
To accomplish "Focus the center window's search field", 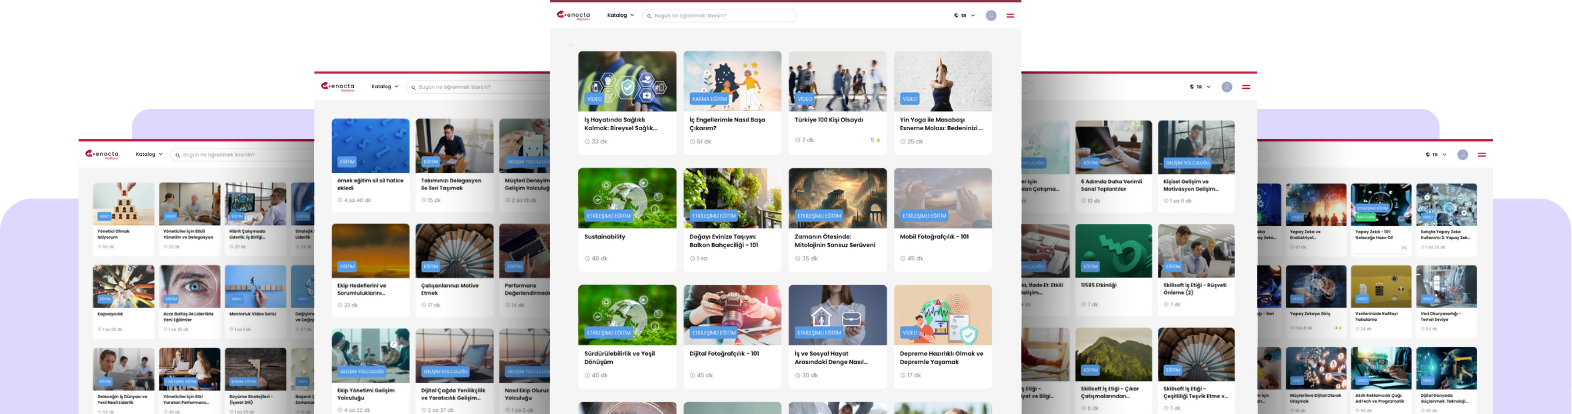I will pos(719,15).
